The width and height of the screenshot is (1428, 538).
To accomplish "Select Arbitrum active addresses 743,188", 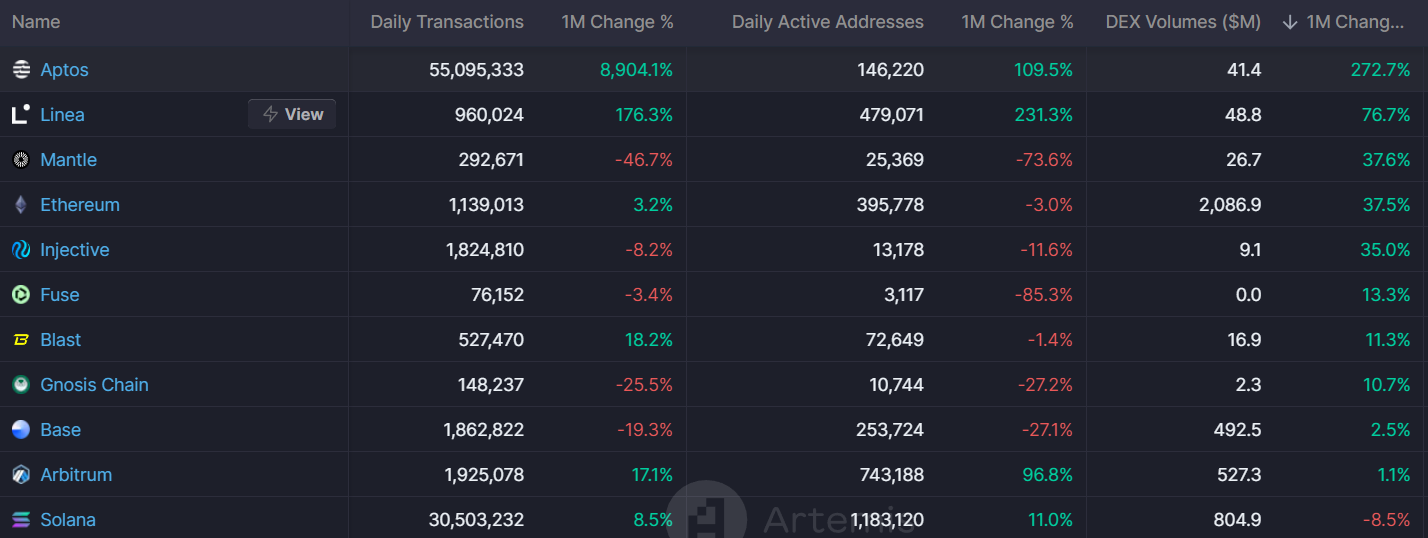I will click(x=890, y=475).
